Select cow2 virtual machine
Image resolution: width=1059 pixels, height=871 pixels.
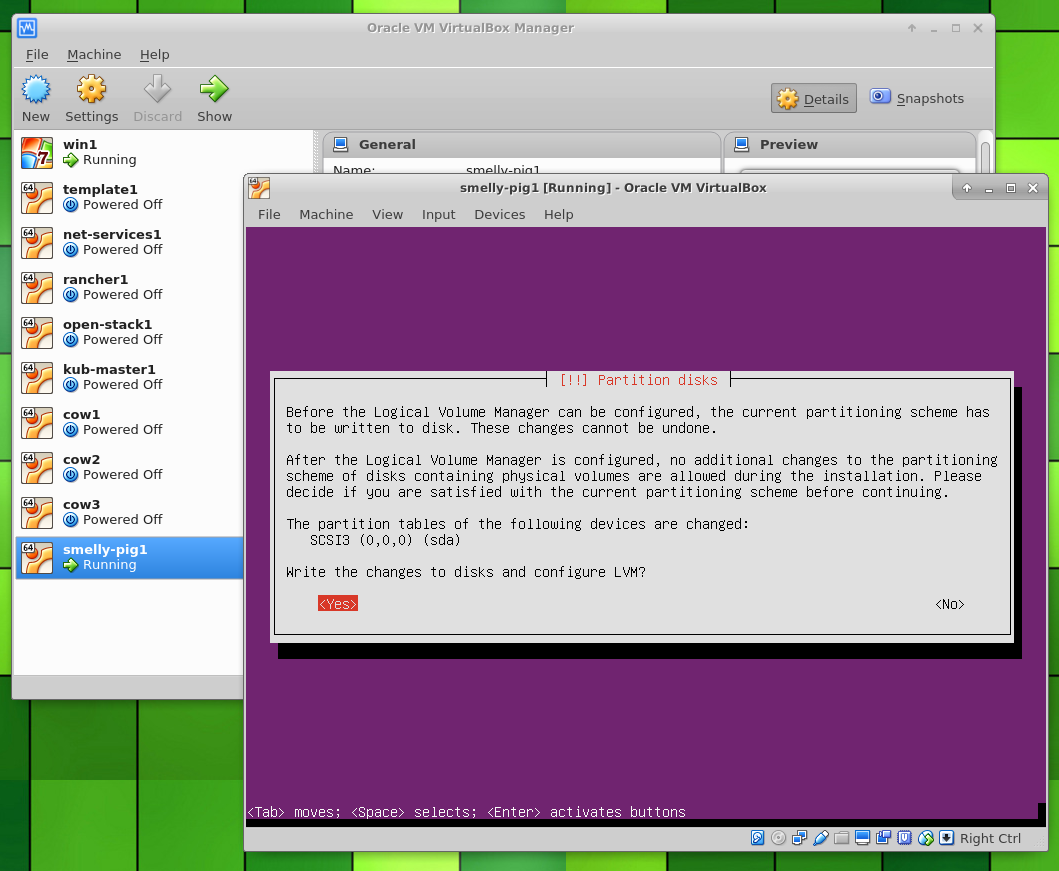129,468
